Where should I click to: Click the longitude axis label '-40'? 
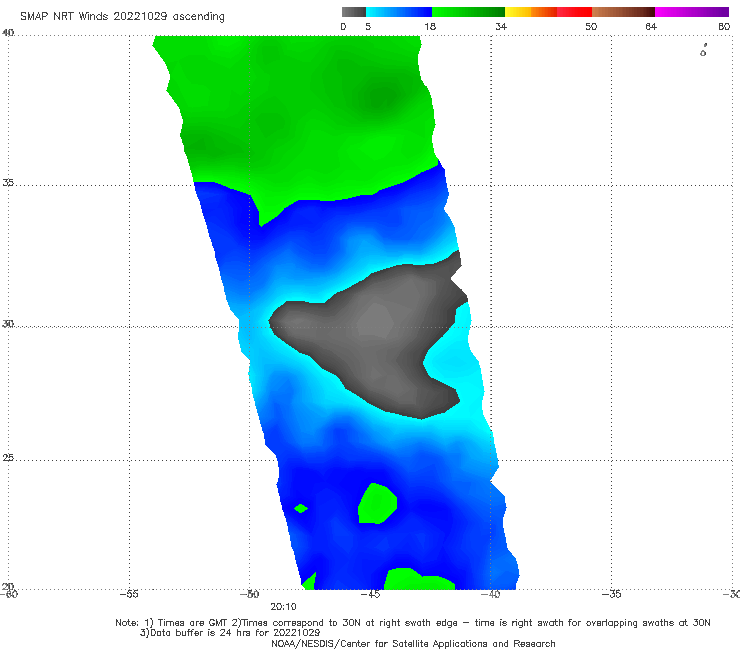pyautogui.click(x=490, y=594)
